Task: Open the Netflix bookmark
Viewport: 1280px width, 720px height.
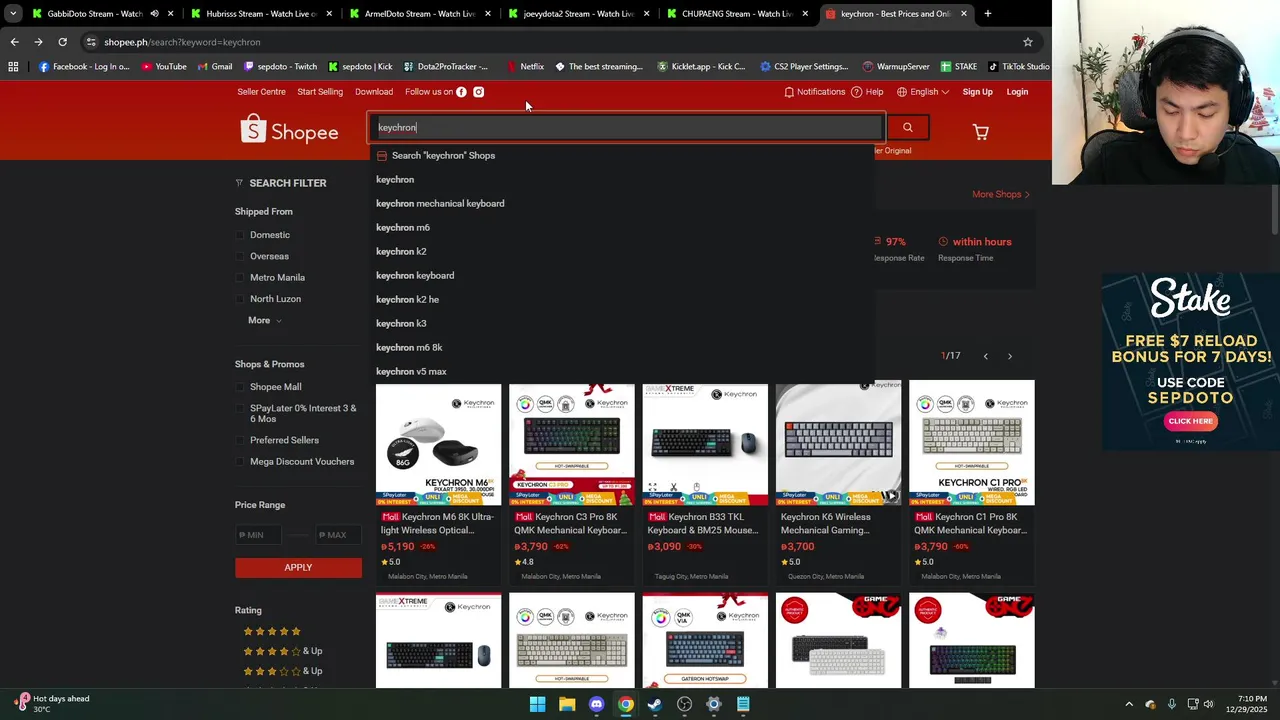Action: click(x=525, y=67)
